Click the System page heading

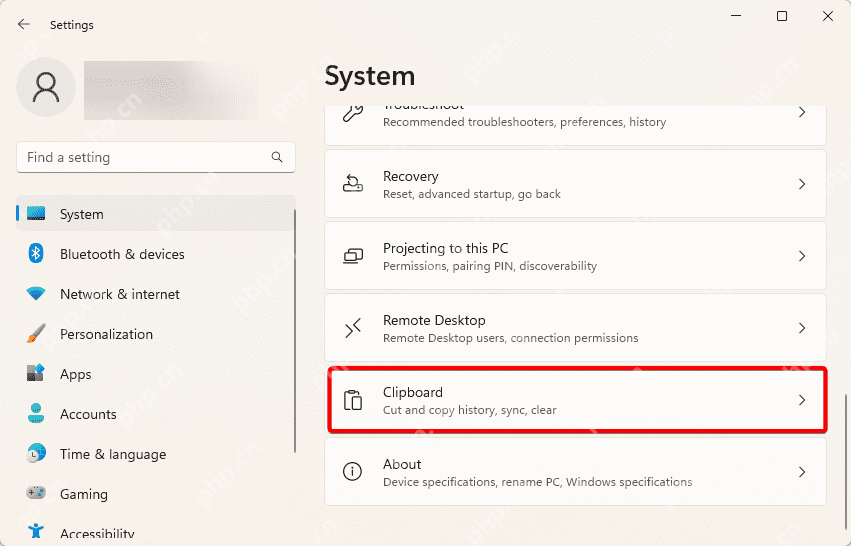click(x=370, y=76)
